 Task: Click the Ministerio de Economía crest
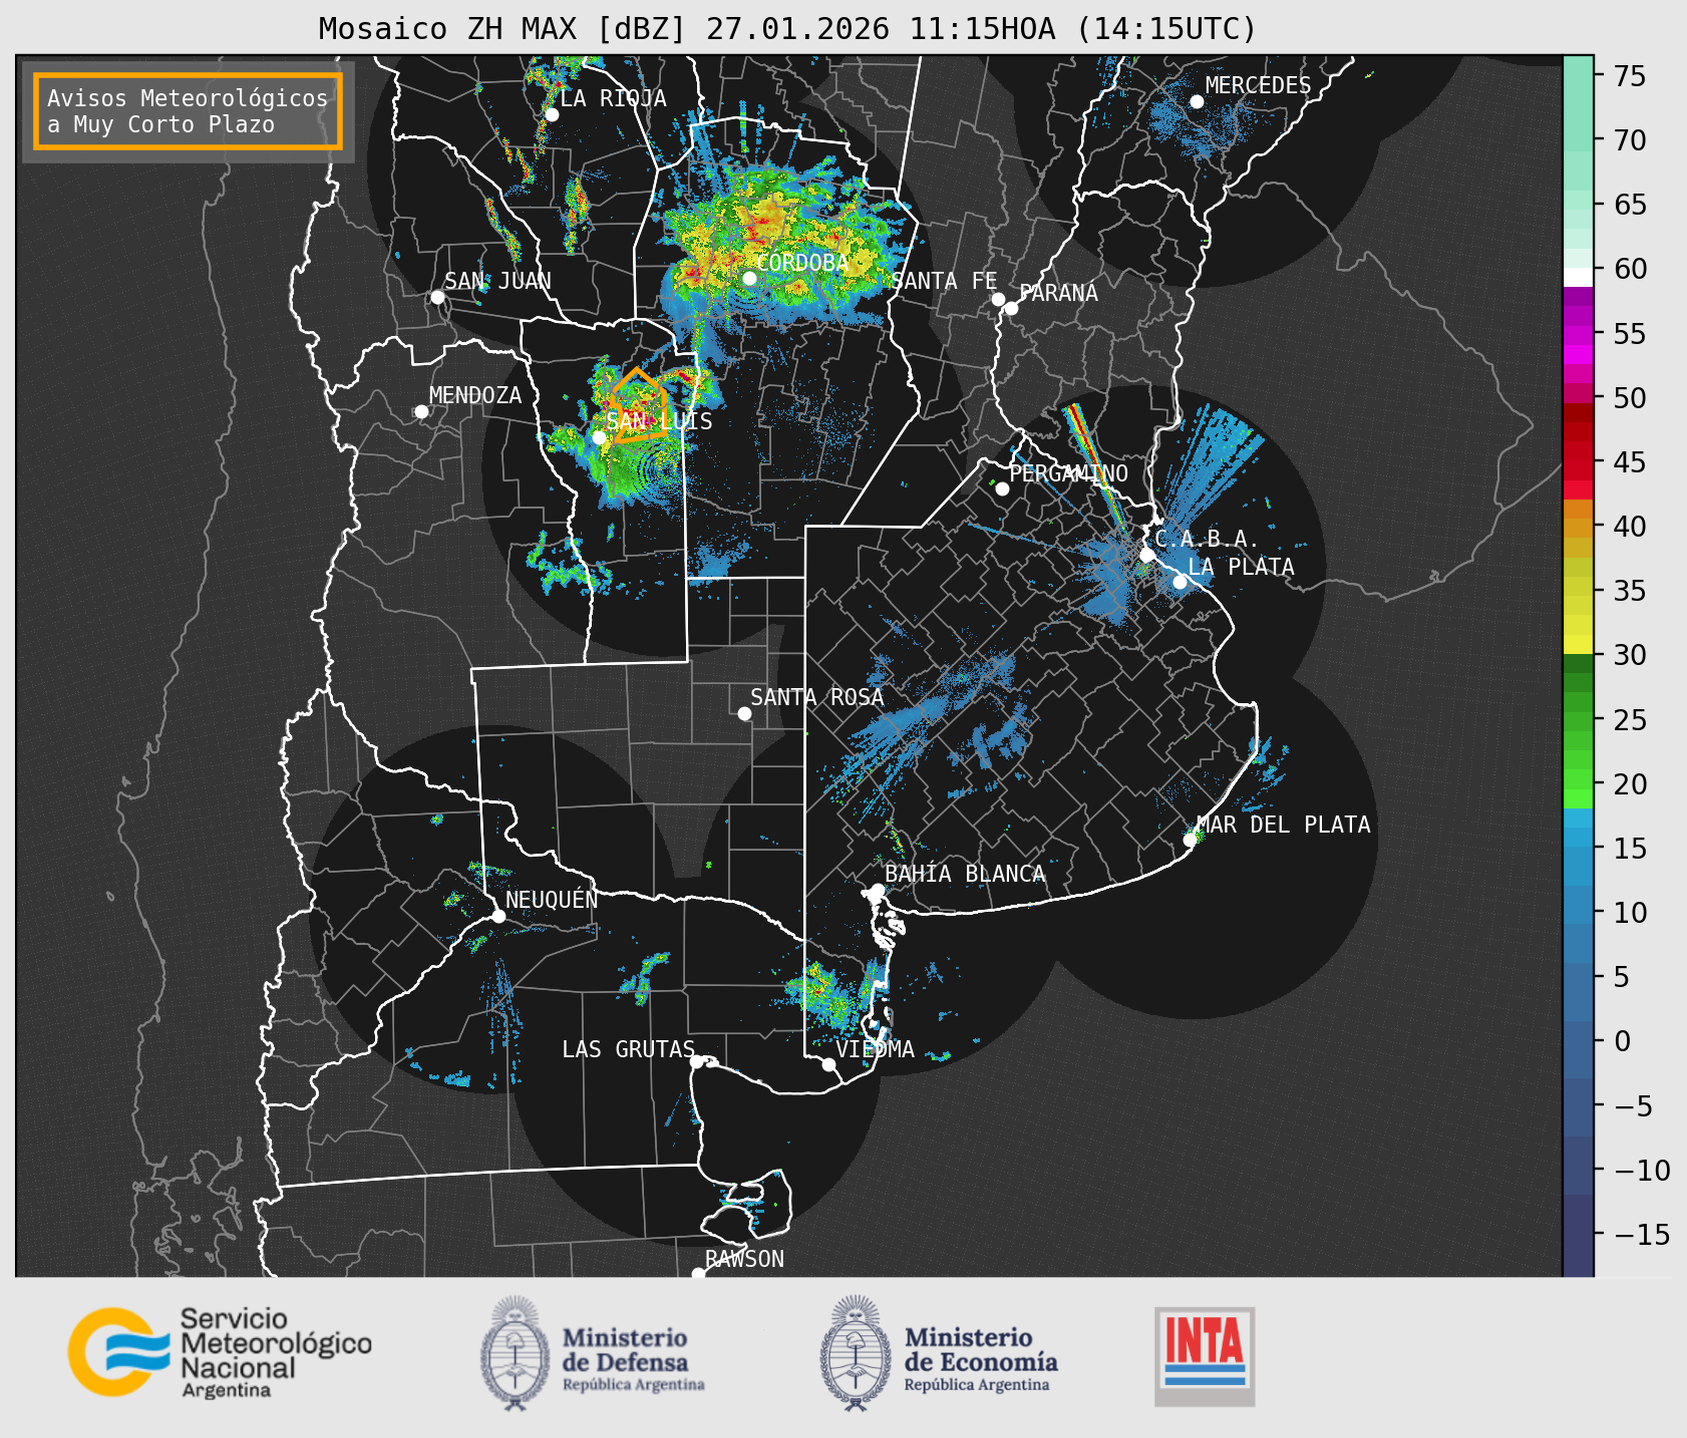coord(856,1353)
